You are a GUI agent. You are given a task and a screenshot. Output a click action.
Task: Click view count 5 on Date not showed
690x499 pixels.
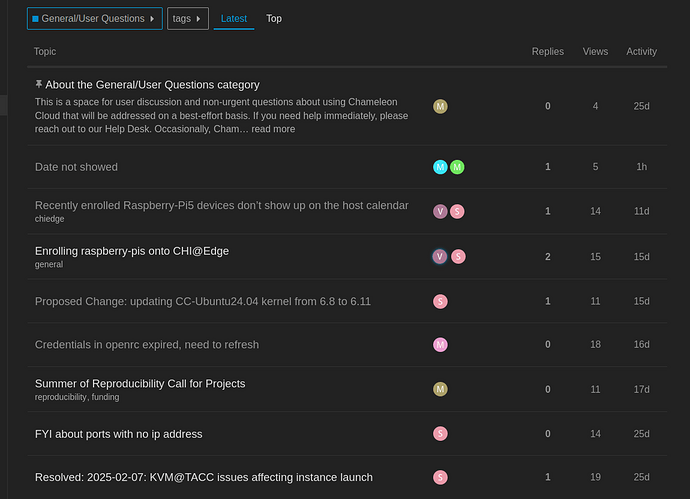[x=595, y=167]
